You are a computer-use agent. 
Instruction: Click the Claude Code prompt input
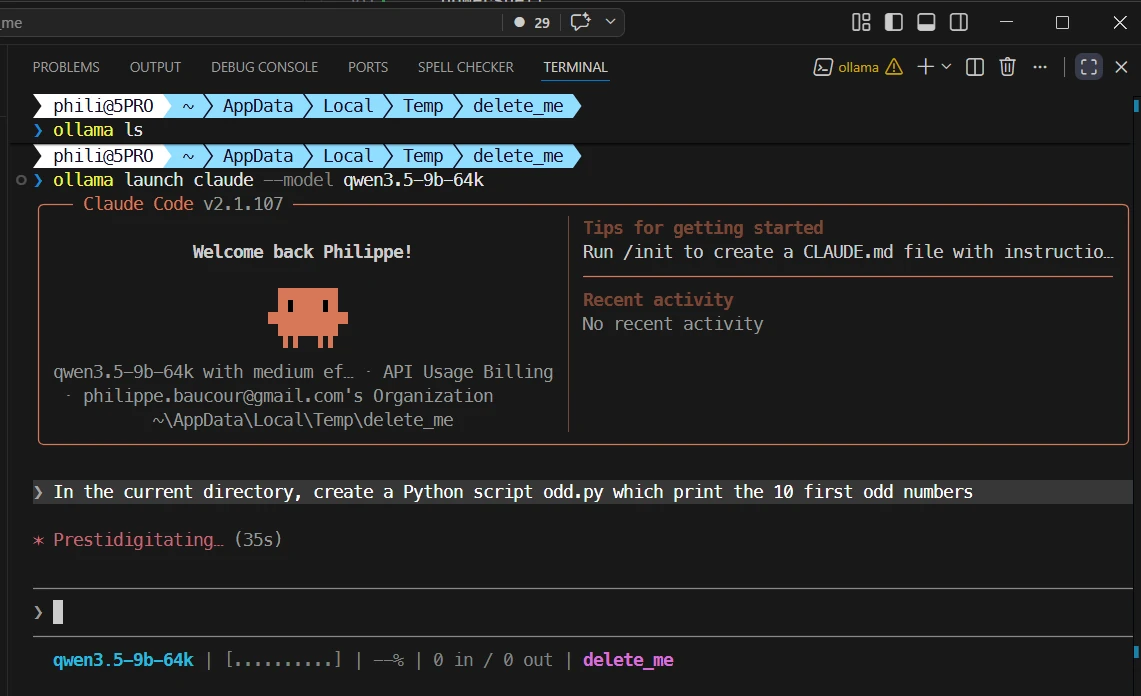(x=582, y=612)
